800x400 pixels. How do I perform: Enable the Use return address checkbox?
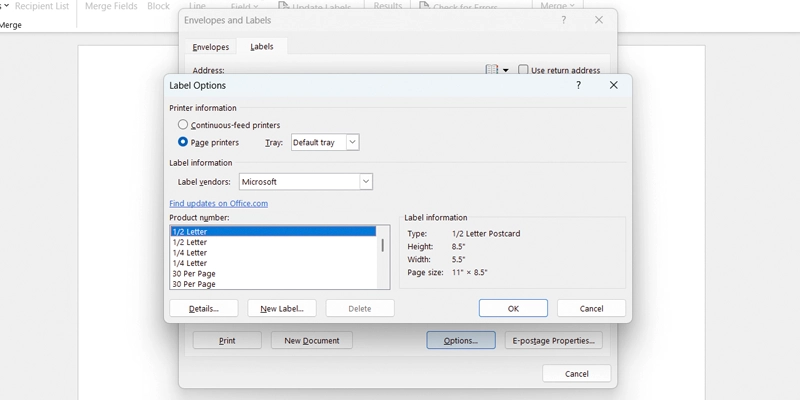coord(524,71)
